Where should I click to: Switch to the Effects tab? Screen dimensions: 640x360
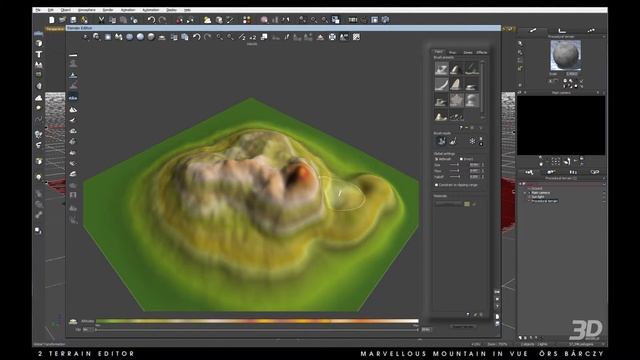pos(482,52)
